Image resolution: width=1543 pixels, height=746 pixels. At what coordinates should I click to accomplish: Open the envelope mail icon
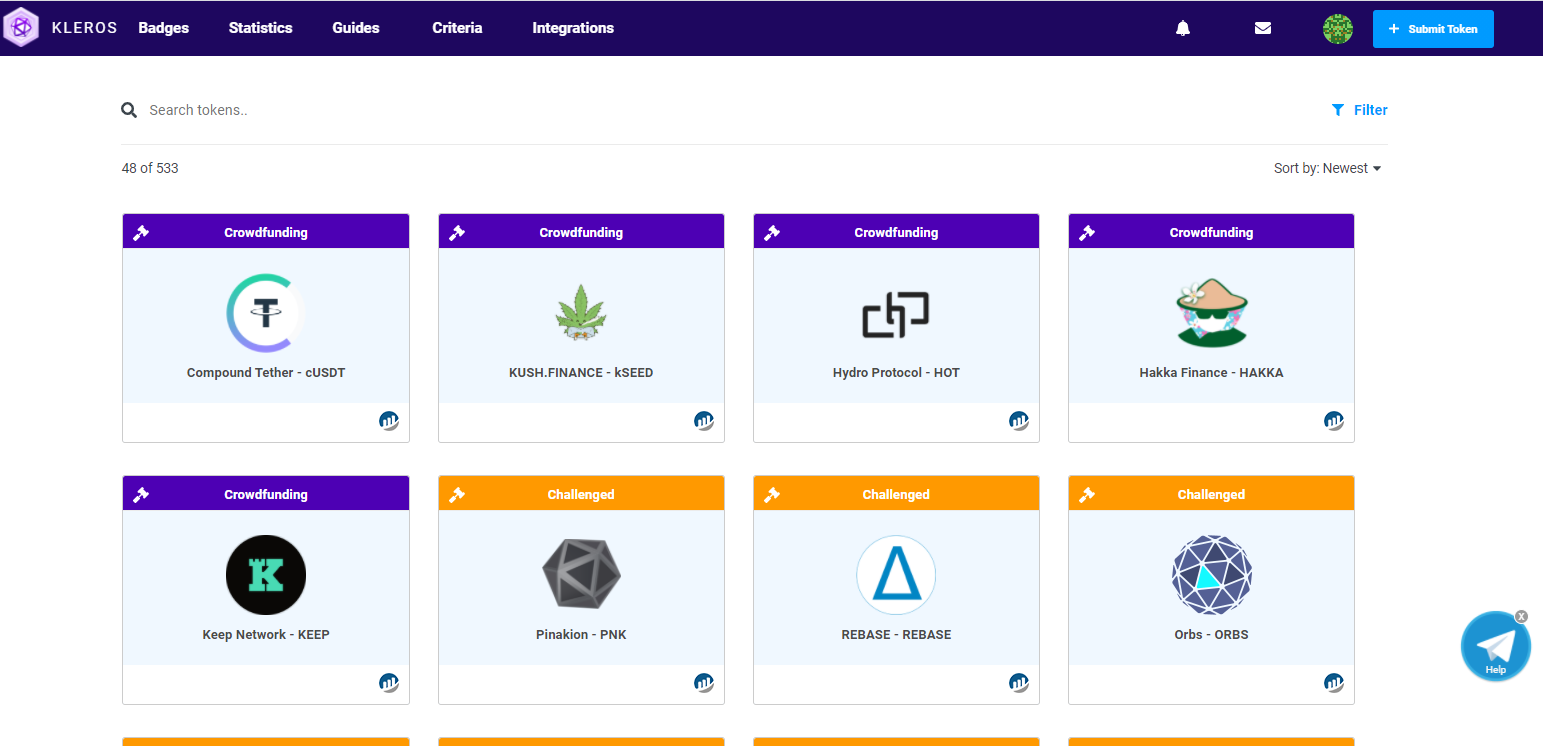click(x=1263, y=28)
